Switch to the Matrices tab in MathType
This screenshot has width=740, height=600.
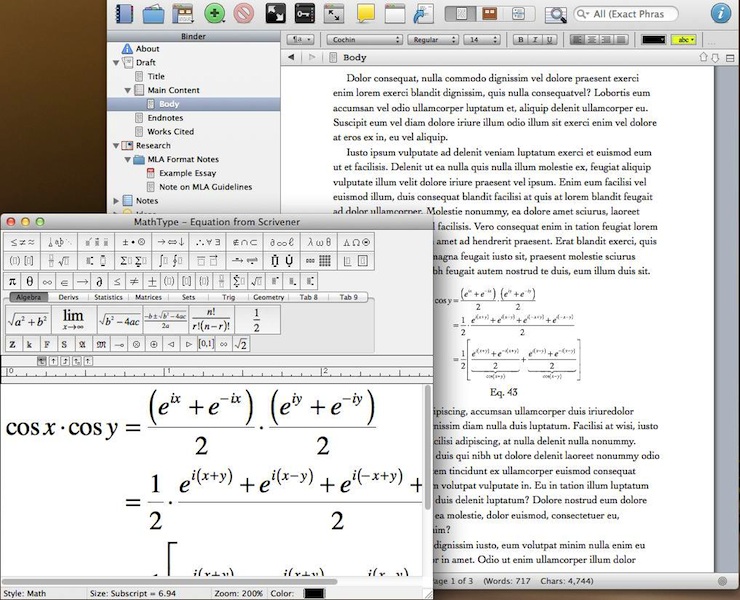tap(148, 297)
